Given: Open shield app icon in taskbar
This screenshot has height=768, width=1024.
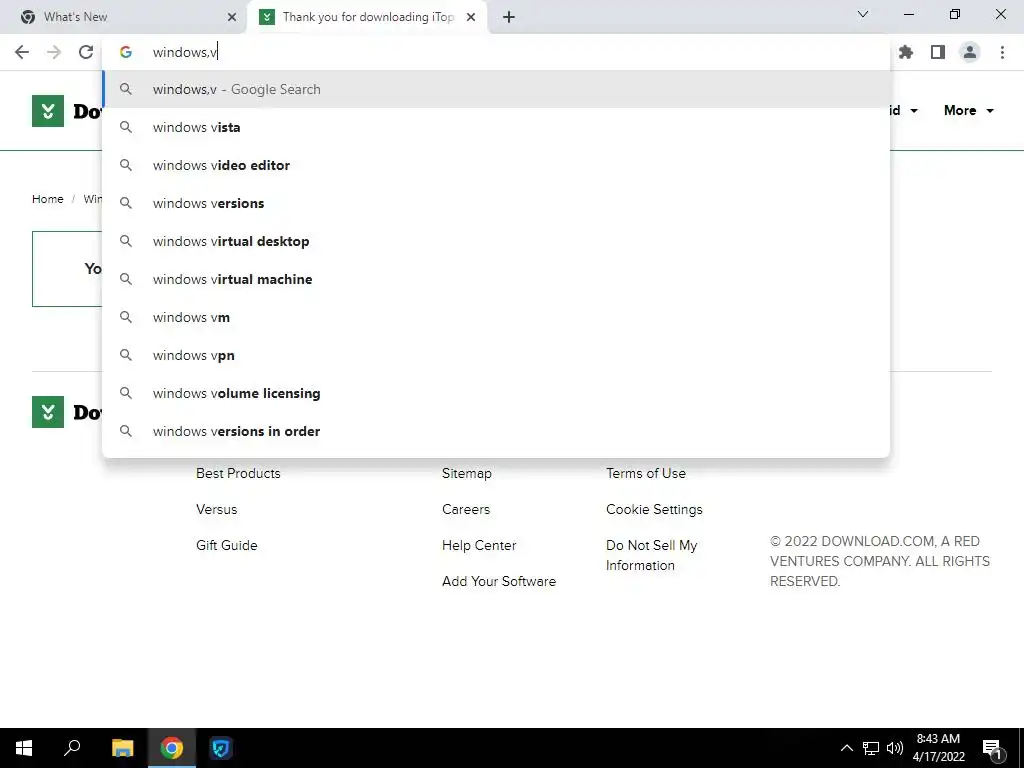Looking at the screenshot, I should tap(221, 748).
